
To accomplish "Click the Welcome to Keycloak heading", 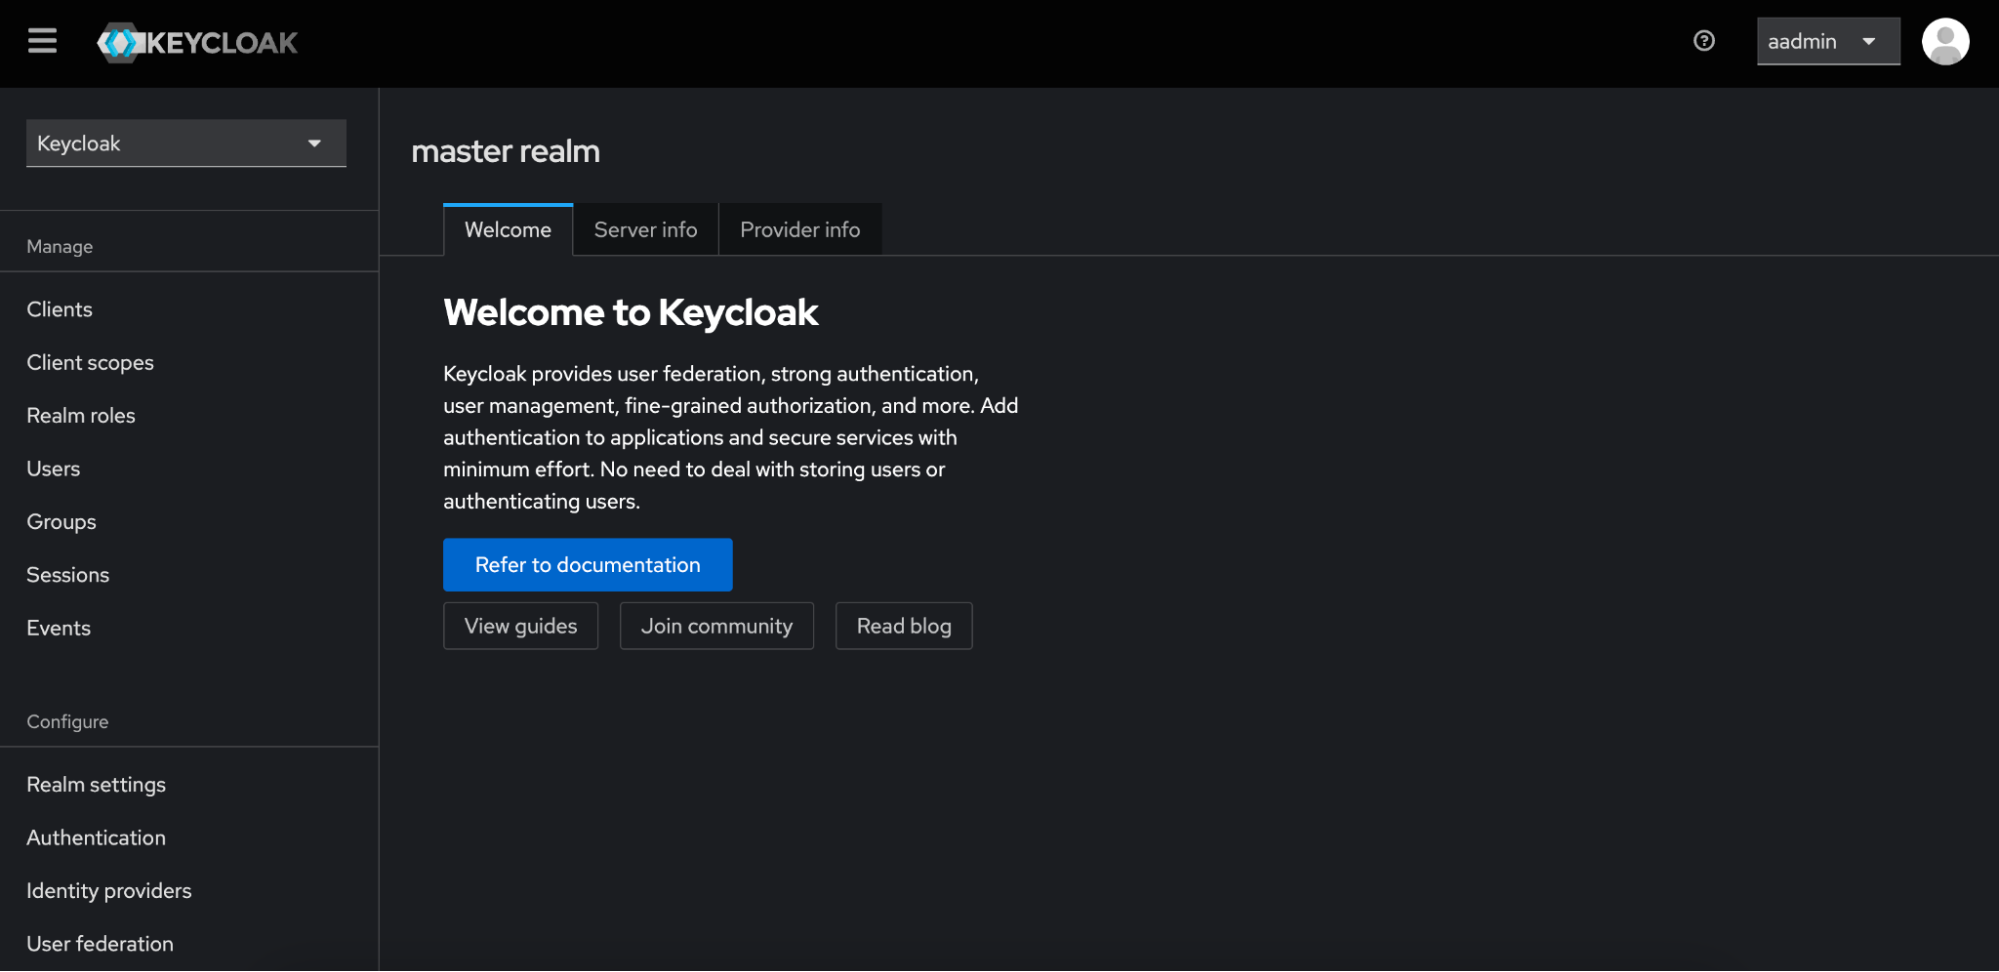I will coord(631,313).
